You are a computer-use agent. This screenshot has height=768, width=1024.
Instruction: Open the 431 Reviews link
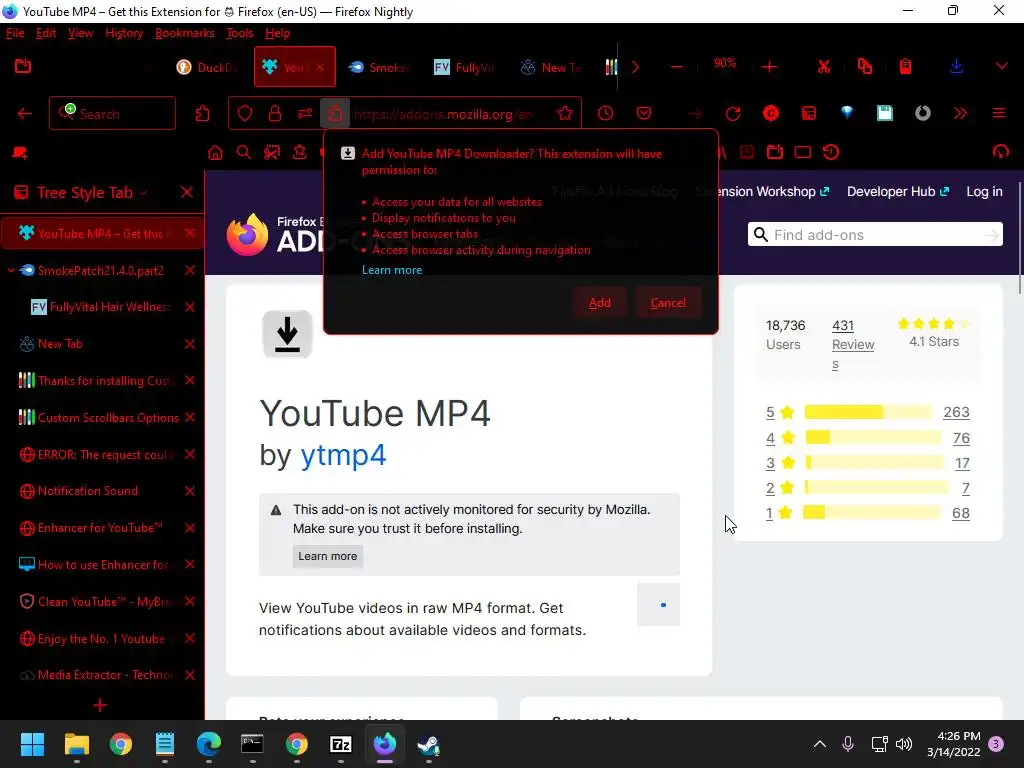[x=853, y=344]
